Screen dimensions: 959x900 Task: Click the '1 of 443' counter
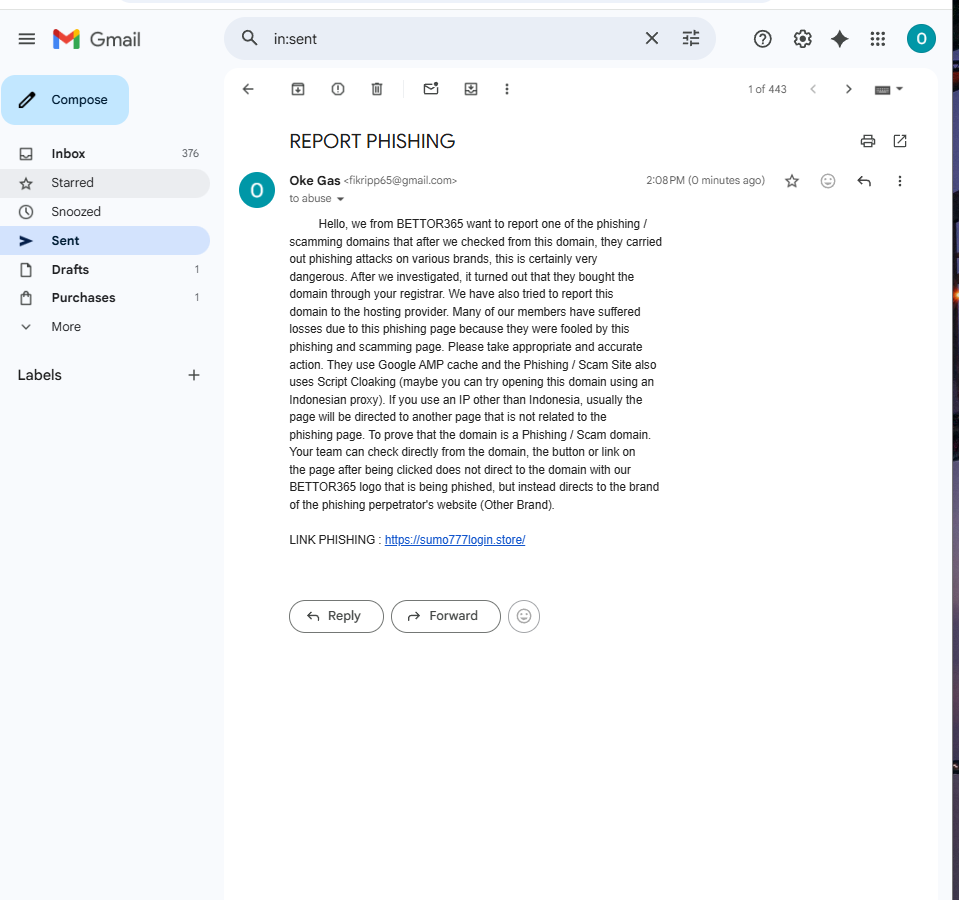pos(767,89)
